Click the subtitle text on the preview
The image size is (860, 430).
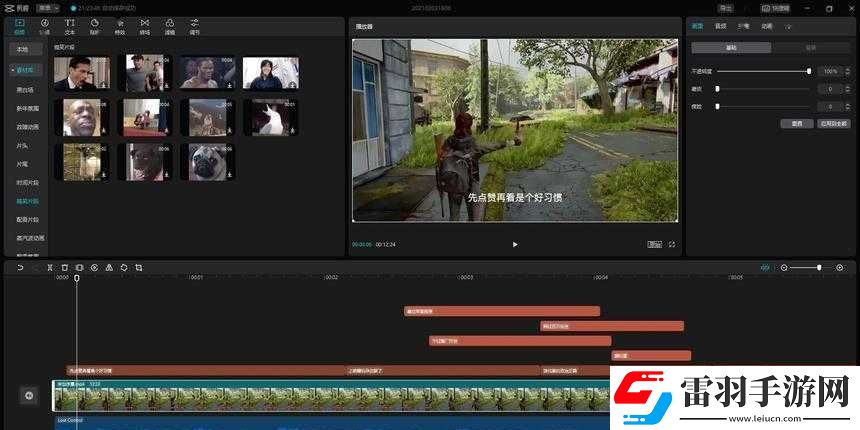coord(514,197)
